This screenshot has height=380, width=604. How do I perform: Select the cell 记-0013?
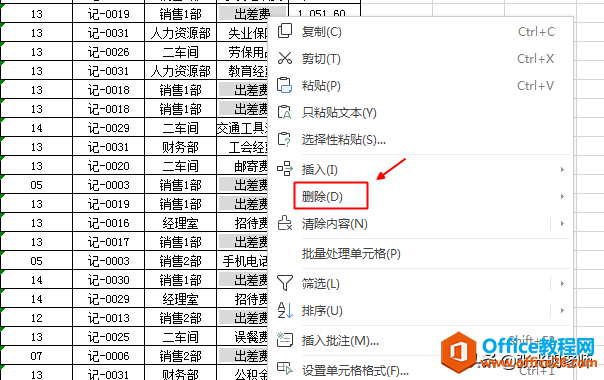click(x=108, y=318)
